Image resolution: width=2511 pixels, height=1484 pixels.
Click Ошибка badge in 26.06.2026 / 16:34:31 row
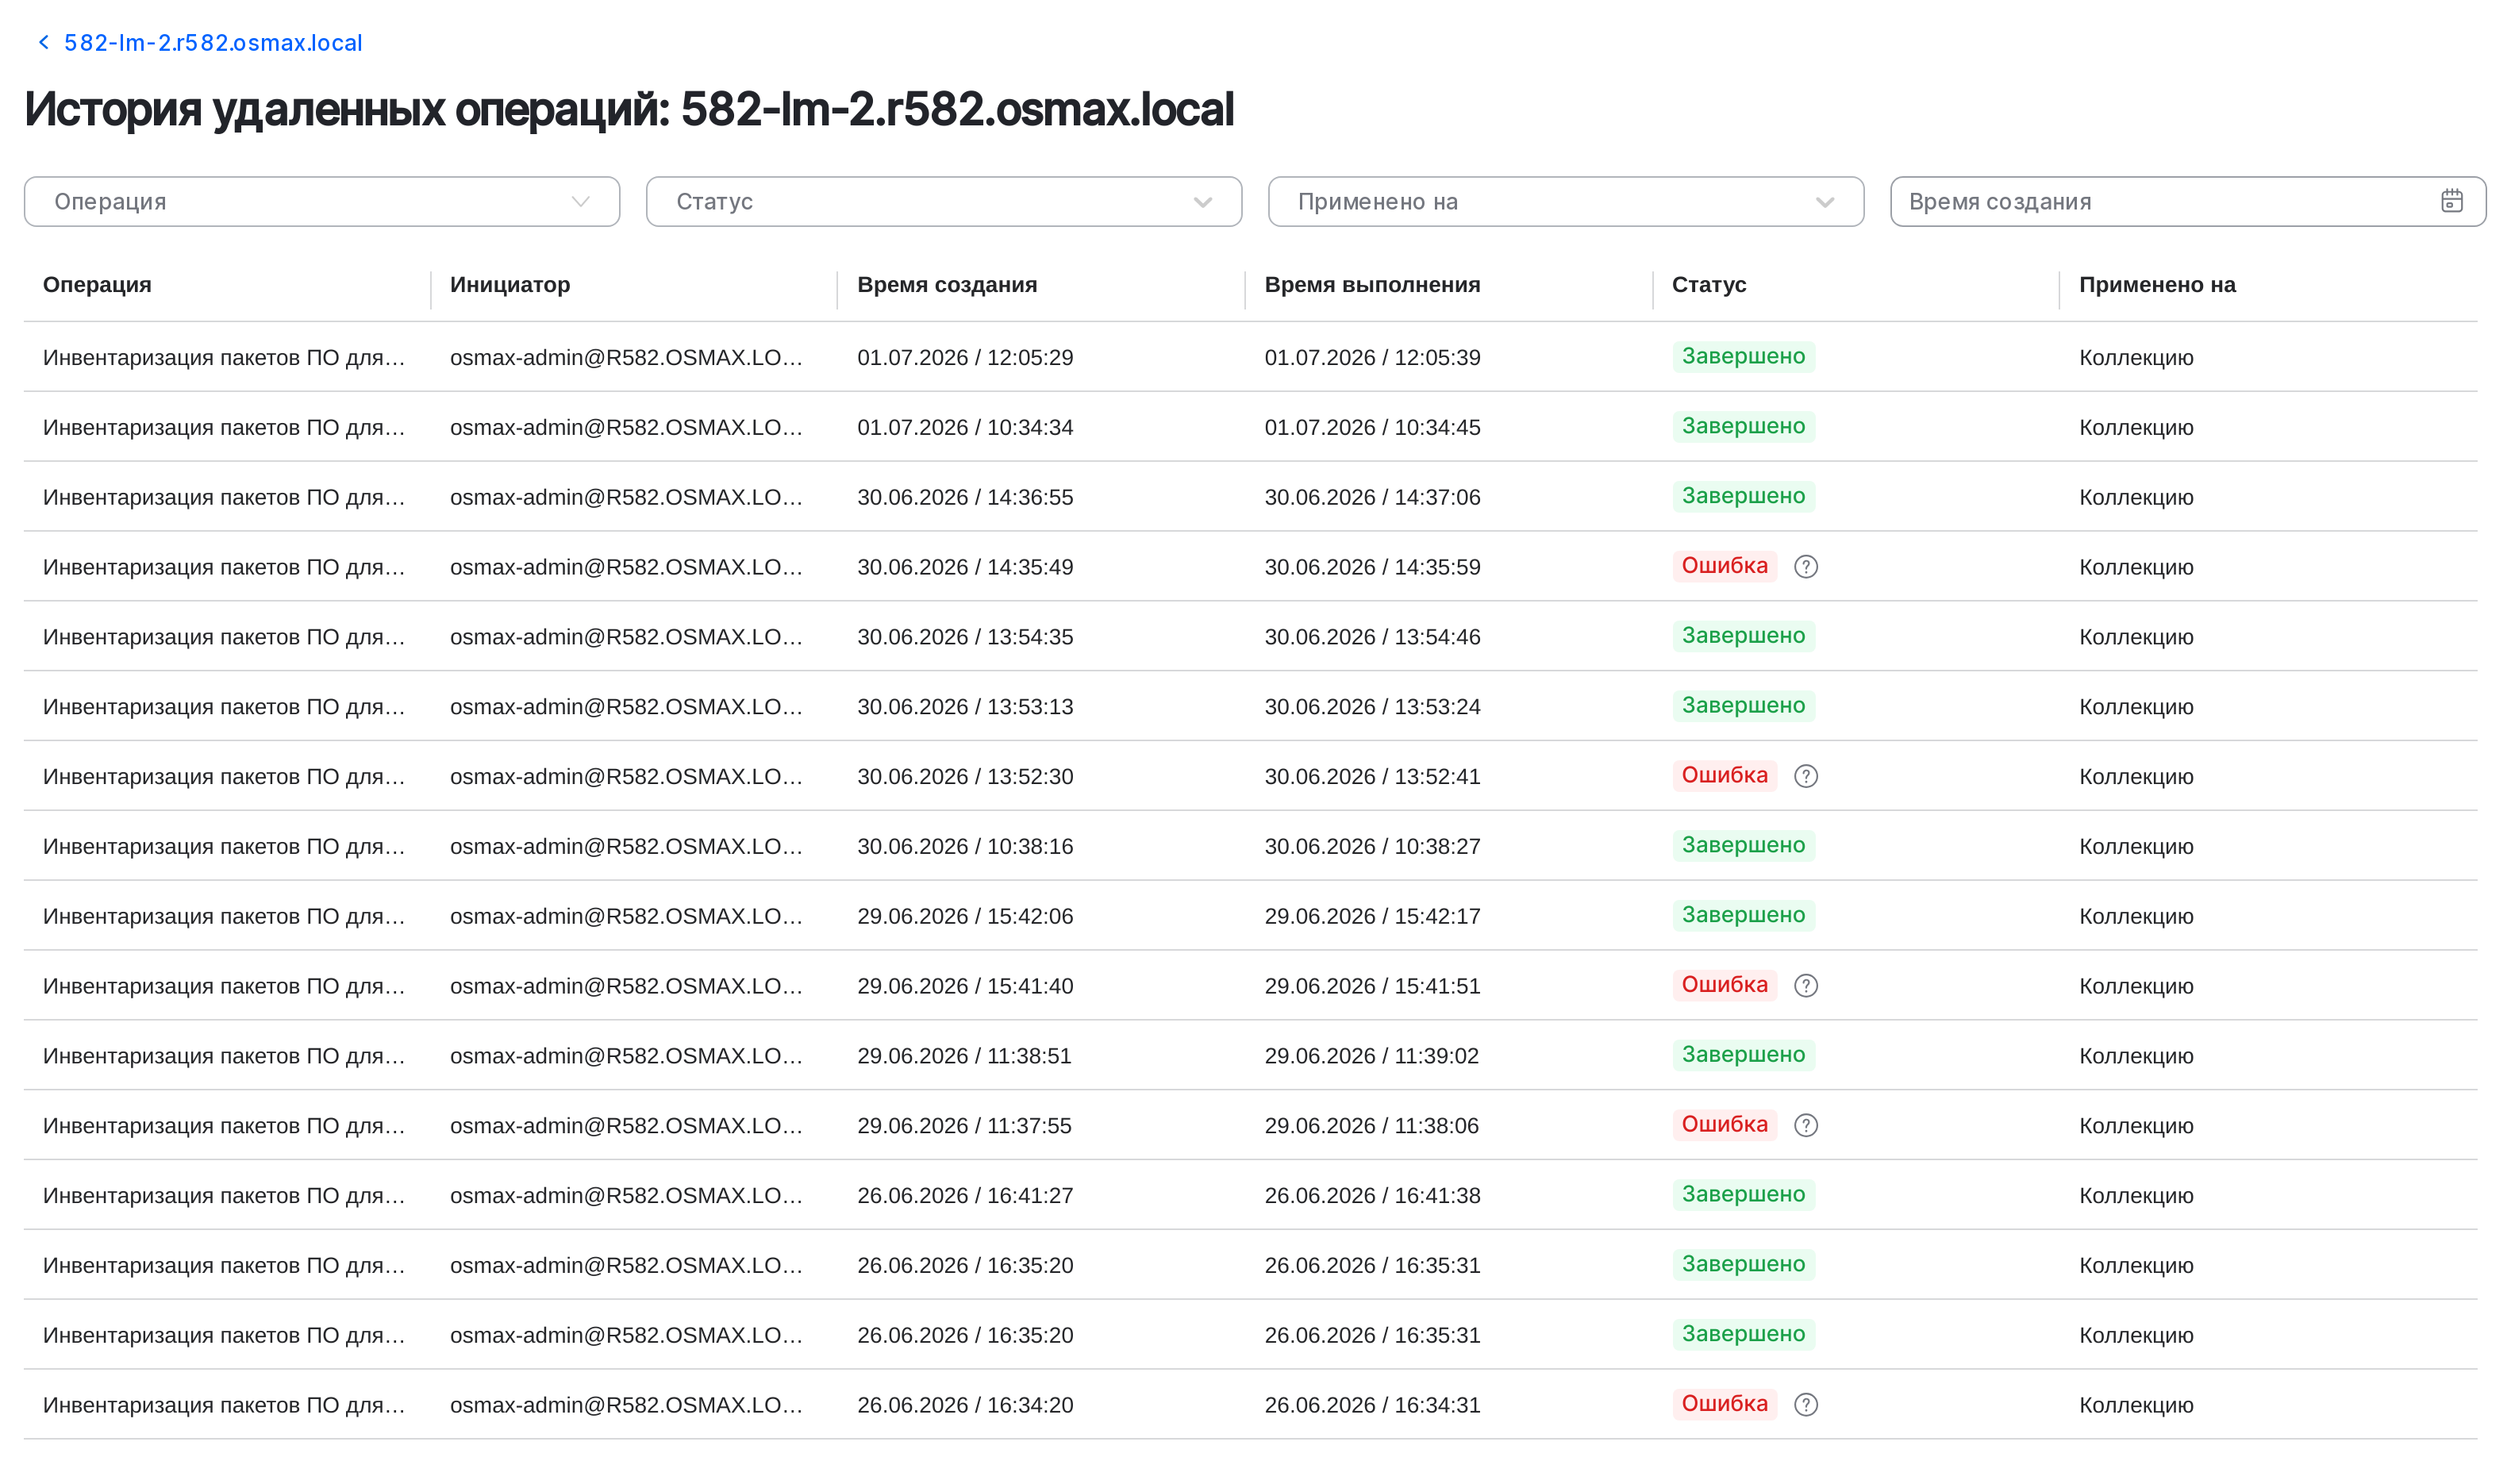pyautogui.click(x=1724, y=1404)
